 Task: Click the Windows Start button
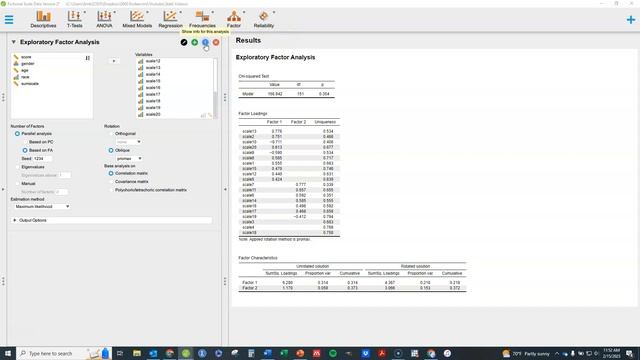(8, 353)
